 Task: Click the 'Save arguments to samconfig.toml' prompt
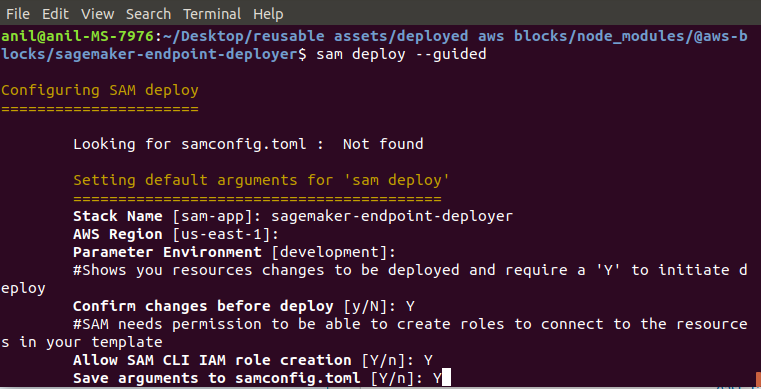(x=257, y=378)
